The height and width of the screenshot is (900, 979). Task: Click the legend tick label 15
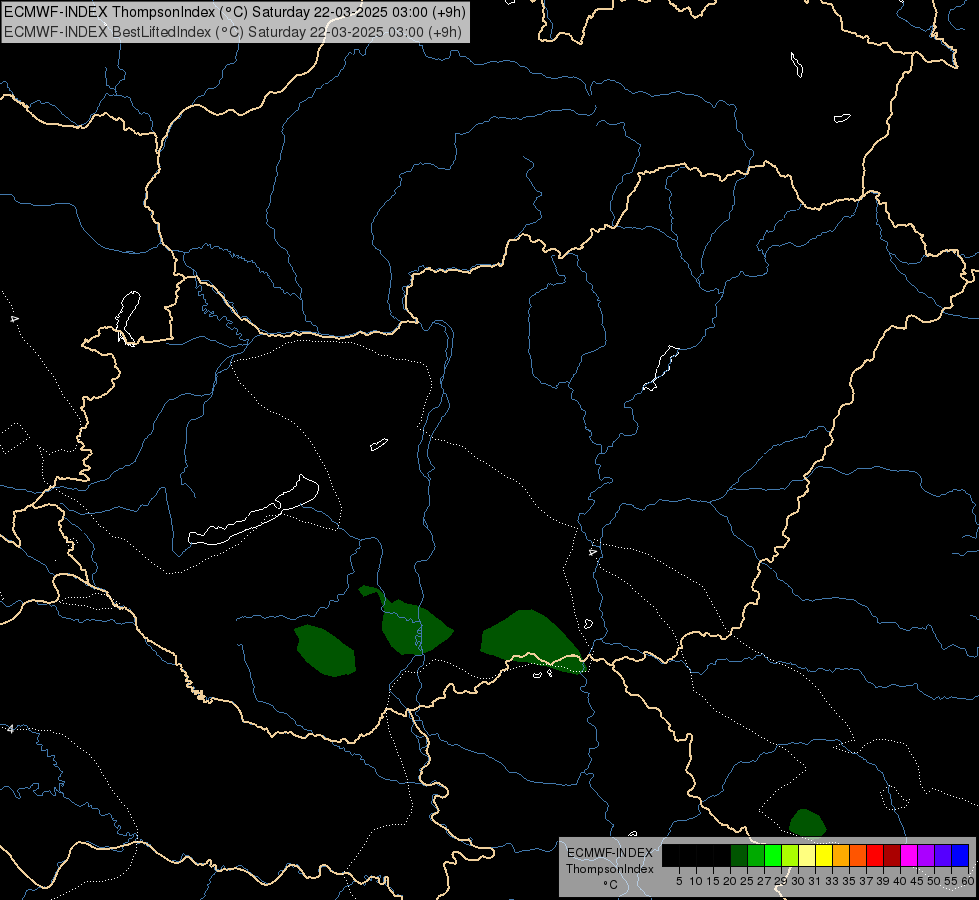click(713, 881)
